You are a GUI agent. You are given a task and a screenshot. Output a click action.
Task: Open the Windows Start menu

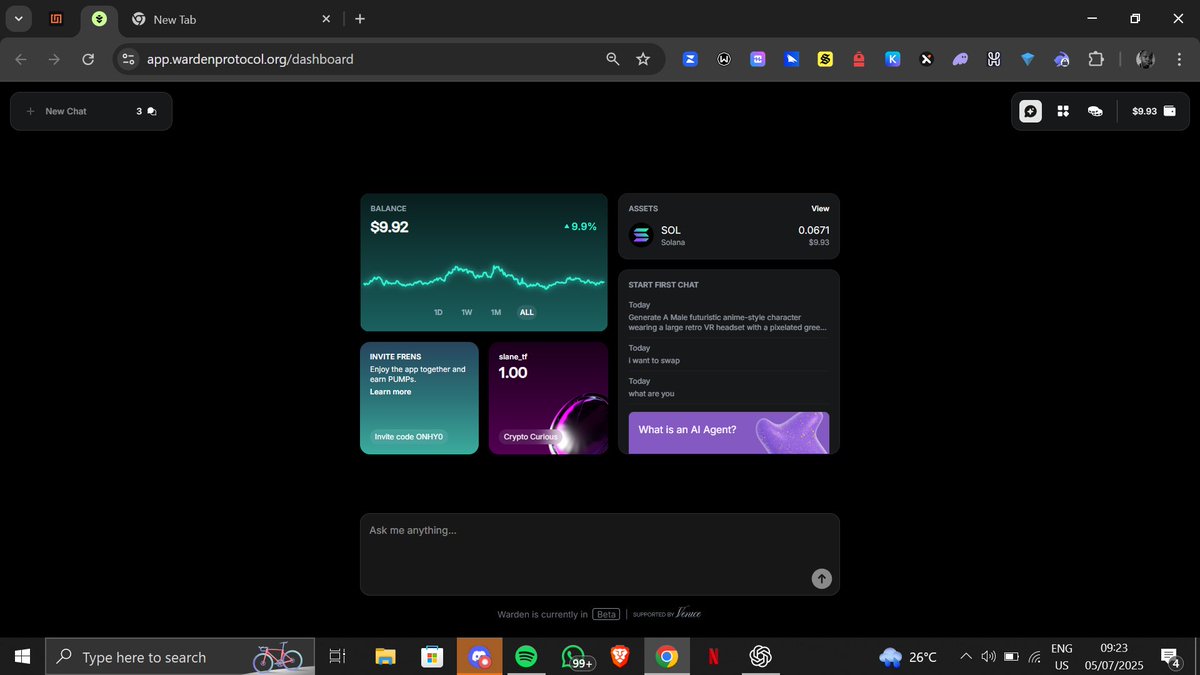click(x=22, y=657)
